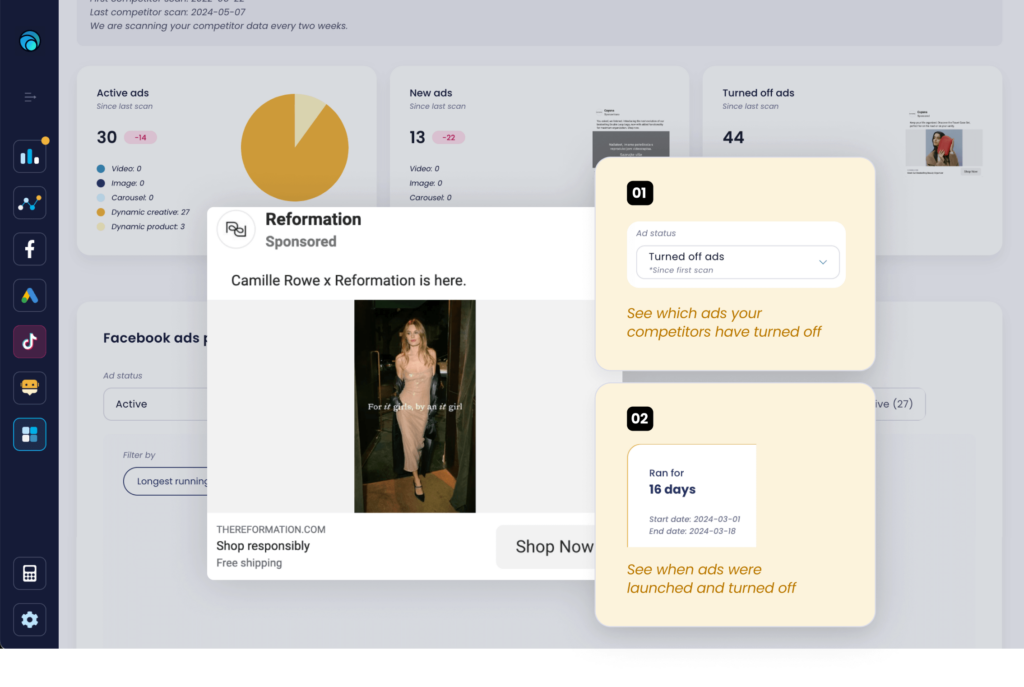
Task: Click the -22 change badge
Action: pyautogui.click(x=449, y=138)
